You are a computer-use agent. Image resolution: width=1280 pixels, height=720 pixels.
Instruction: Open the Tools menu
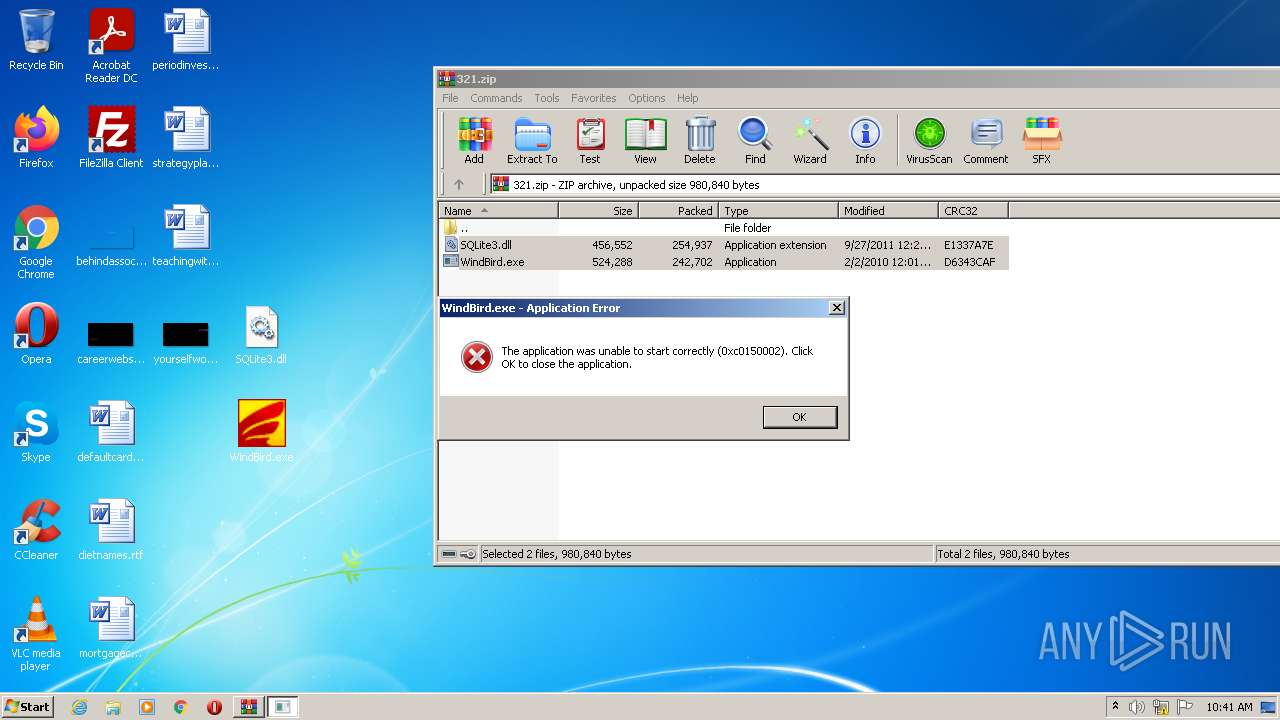coord(547,98)
